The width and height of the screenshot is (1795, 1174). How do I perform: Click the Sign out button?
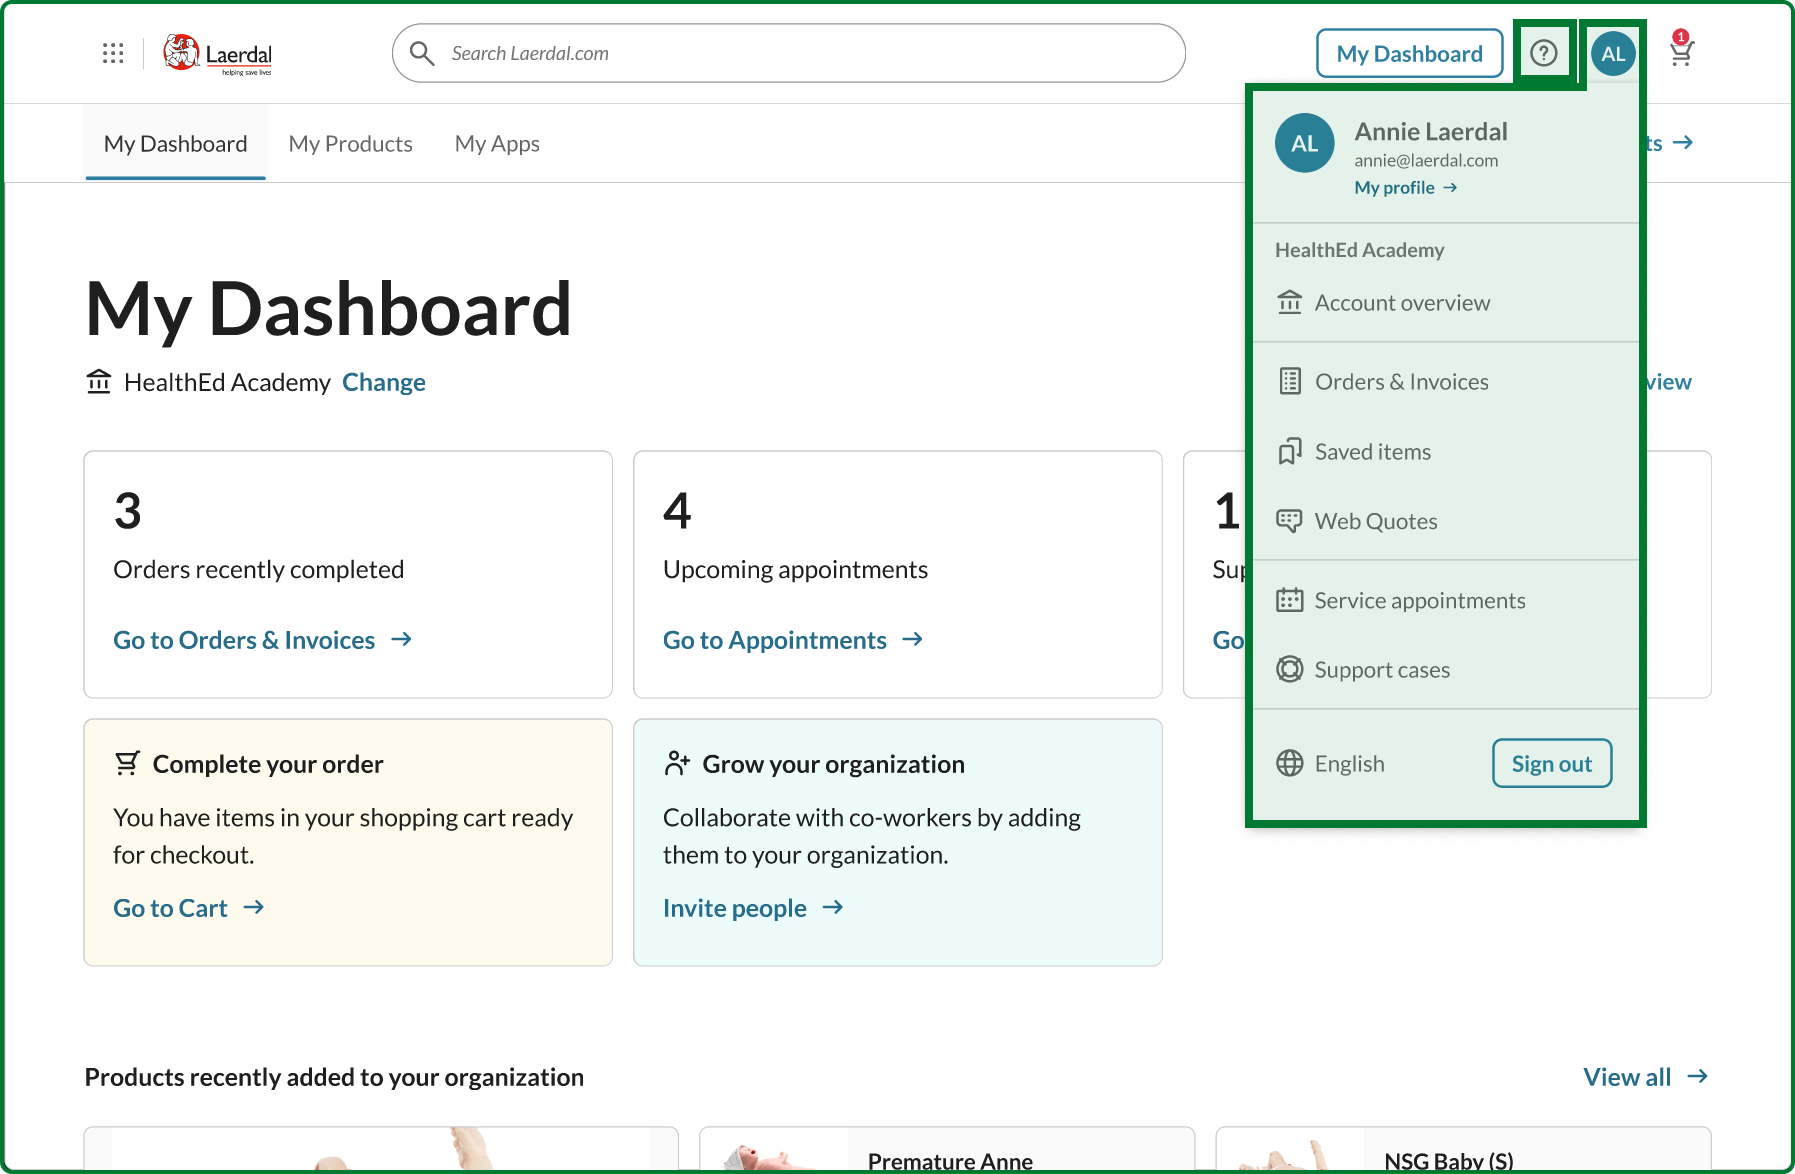pyautogui.click(x=1551, y=764)
